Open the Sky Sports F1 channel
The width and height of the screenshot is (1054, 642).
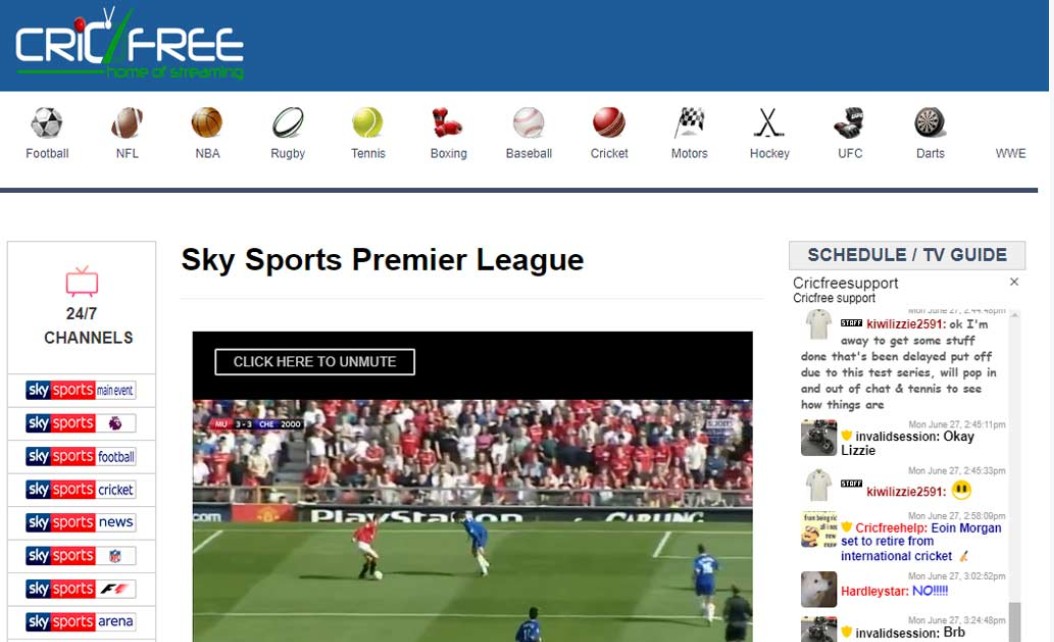coord(81,589)
